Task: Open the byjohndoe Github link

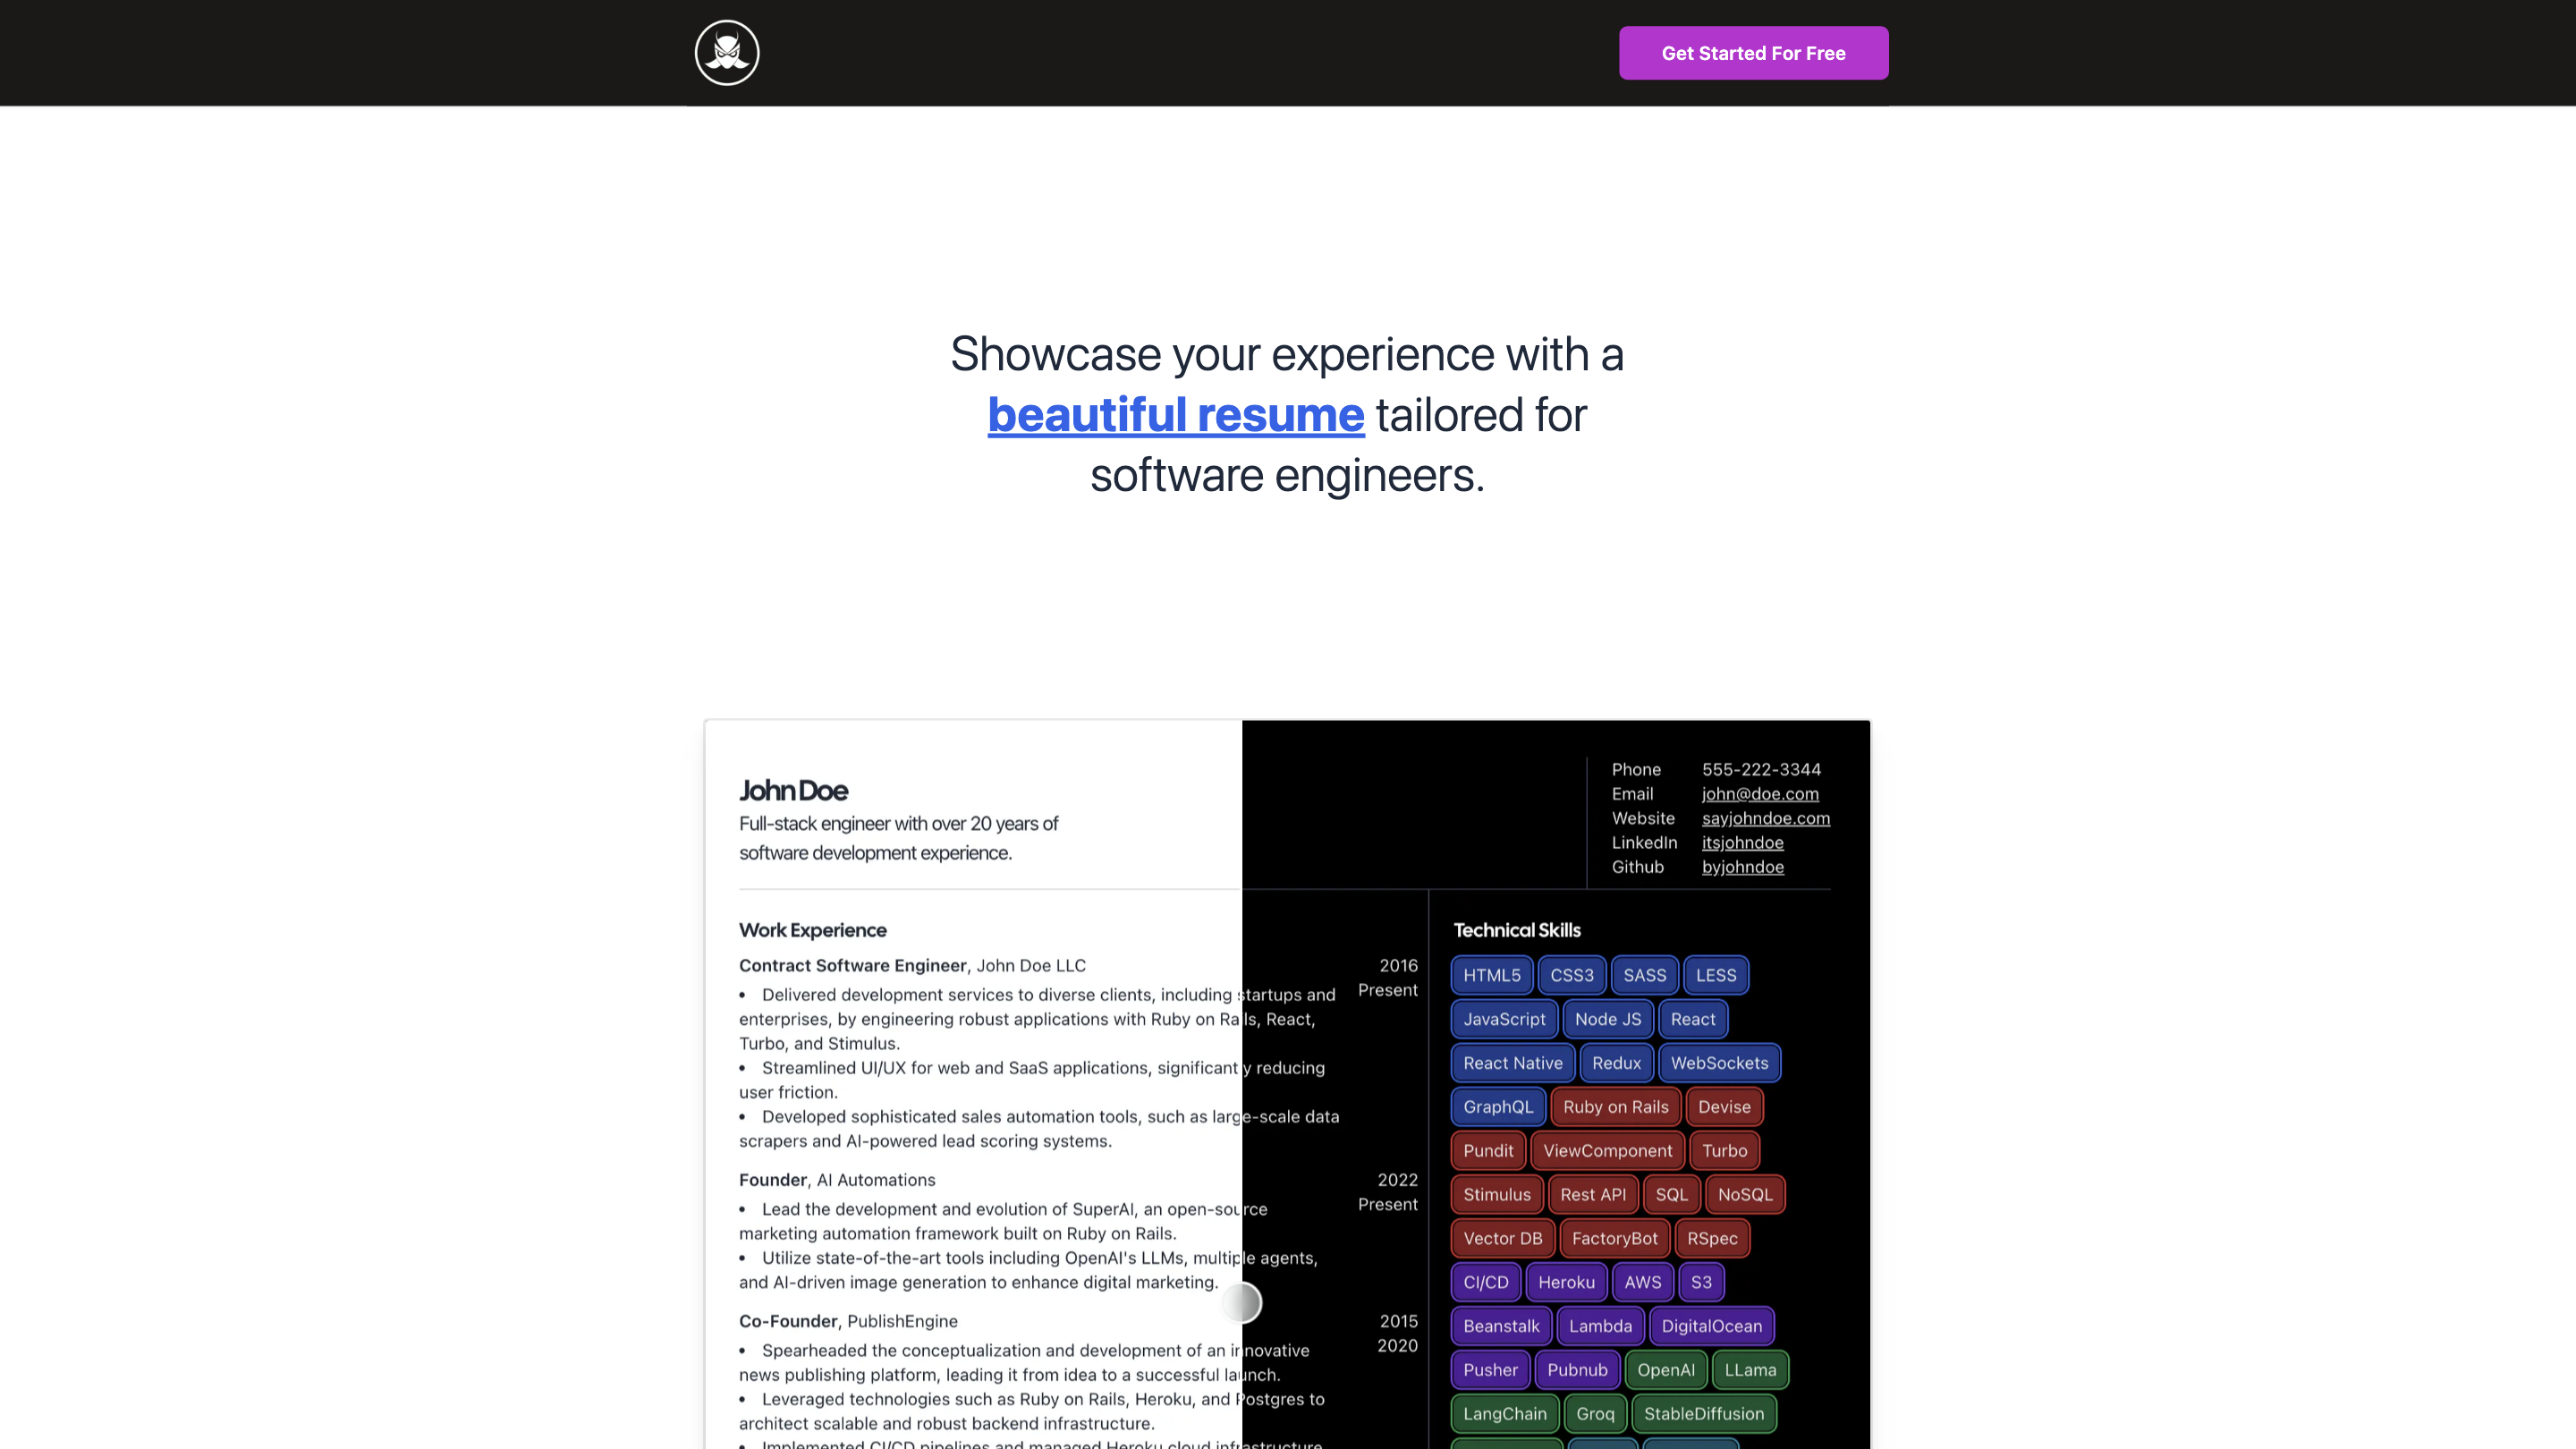Action: 1742,867
